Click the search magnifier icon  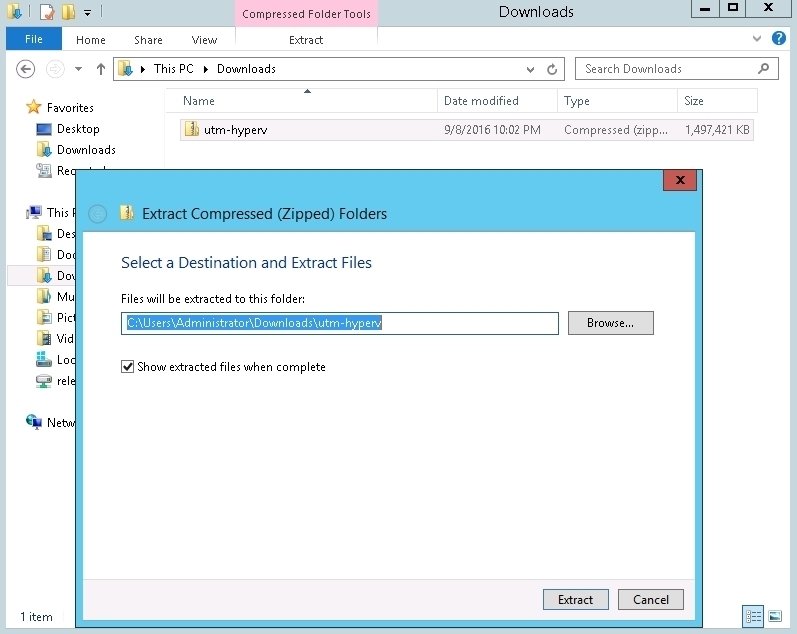click(763, 68)
